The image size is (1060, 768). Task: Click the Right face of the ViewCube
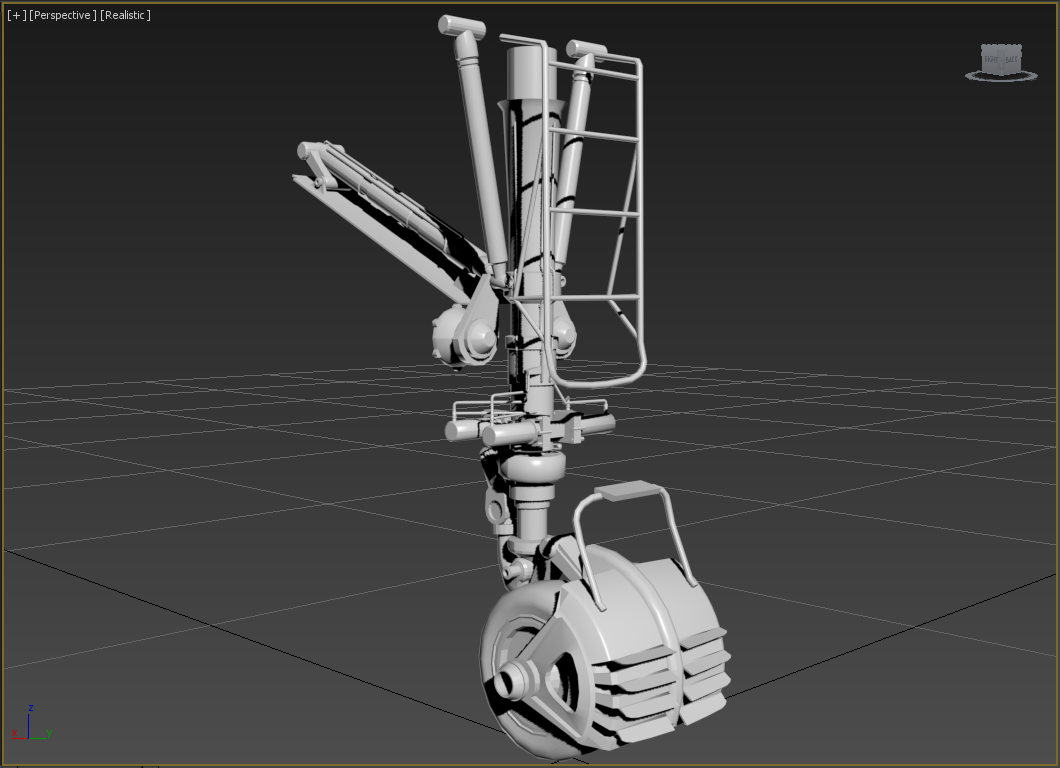pos(991,60)
